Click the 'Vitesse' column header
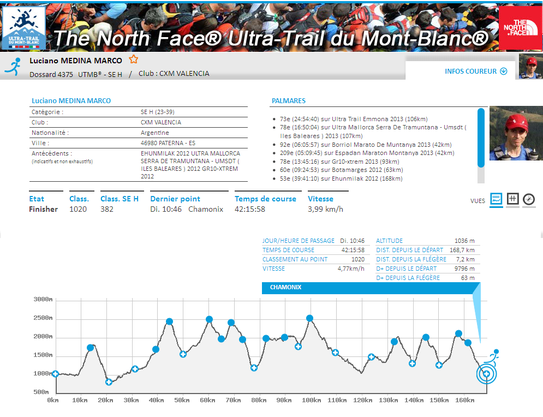The height and width of the screenshot is (417, 543). (321, 199)
